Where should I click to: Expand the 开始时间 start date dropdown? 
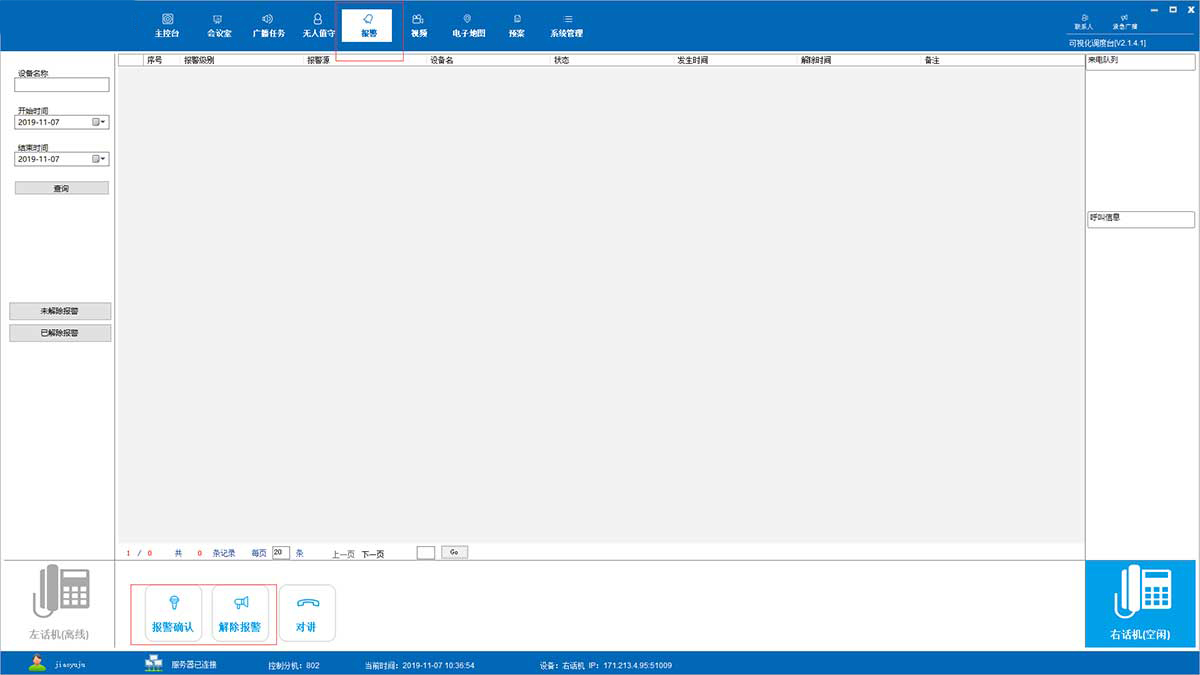click(x=100, y=122)
